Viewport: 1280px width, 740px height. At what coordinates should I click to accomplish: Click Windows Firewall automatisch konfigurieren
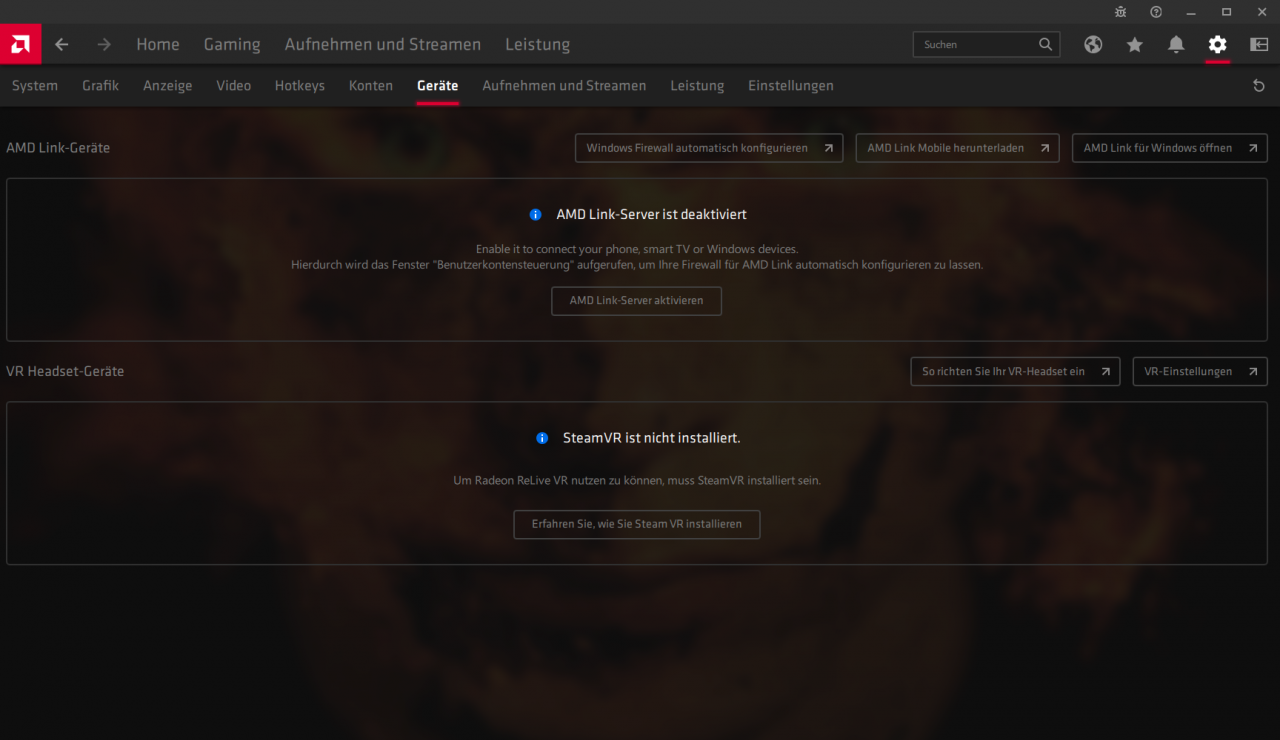[x=709, y=148]
